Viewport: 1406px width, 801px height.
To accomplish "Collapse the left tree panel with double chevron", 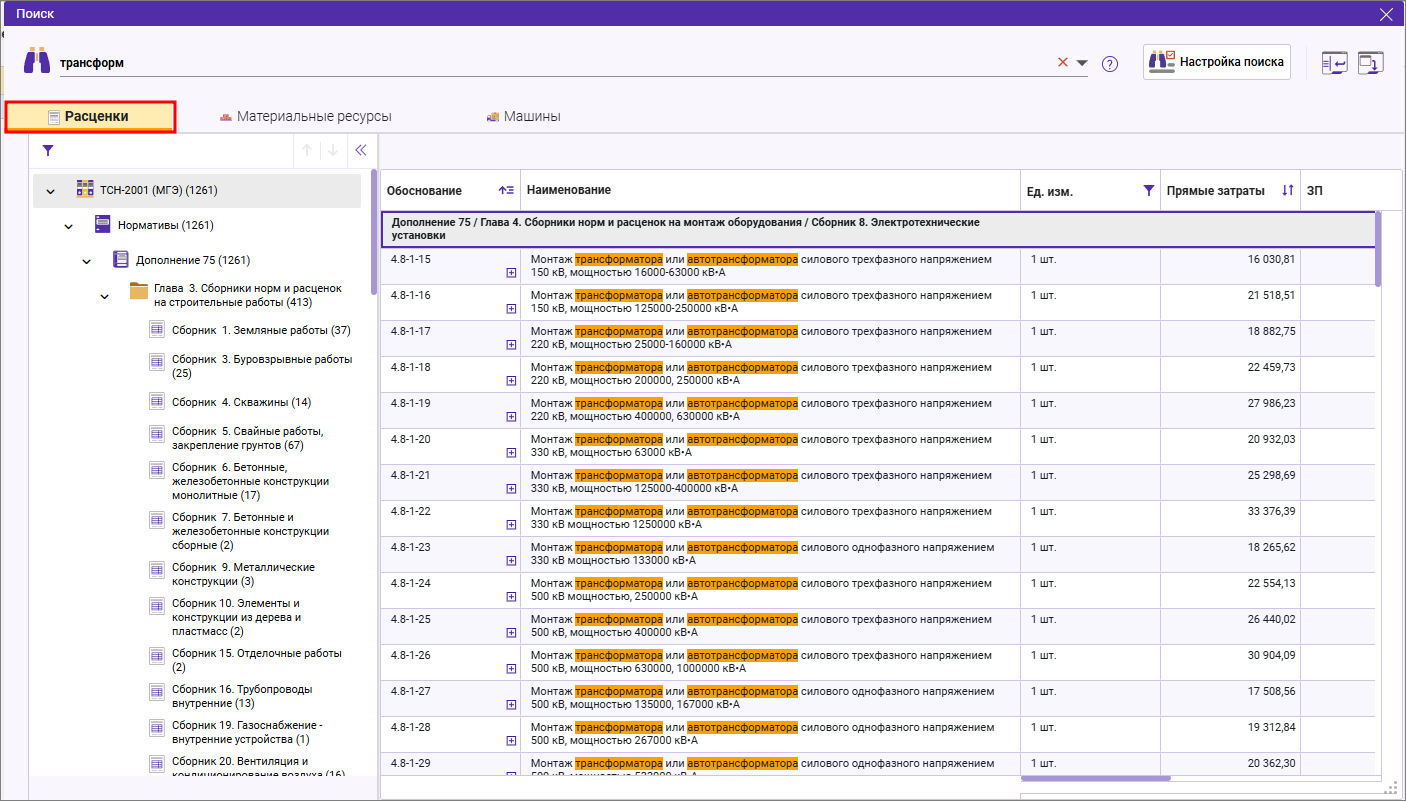I will click(x=361, y=151).
